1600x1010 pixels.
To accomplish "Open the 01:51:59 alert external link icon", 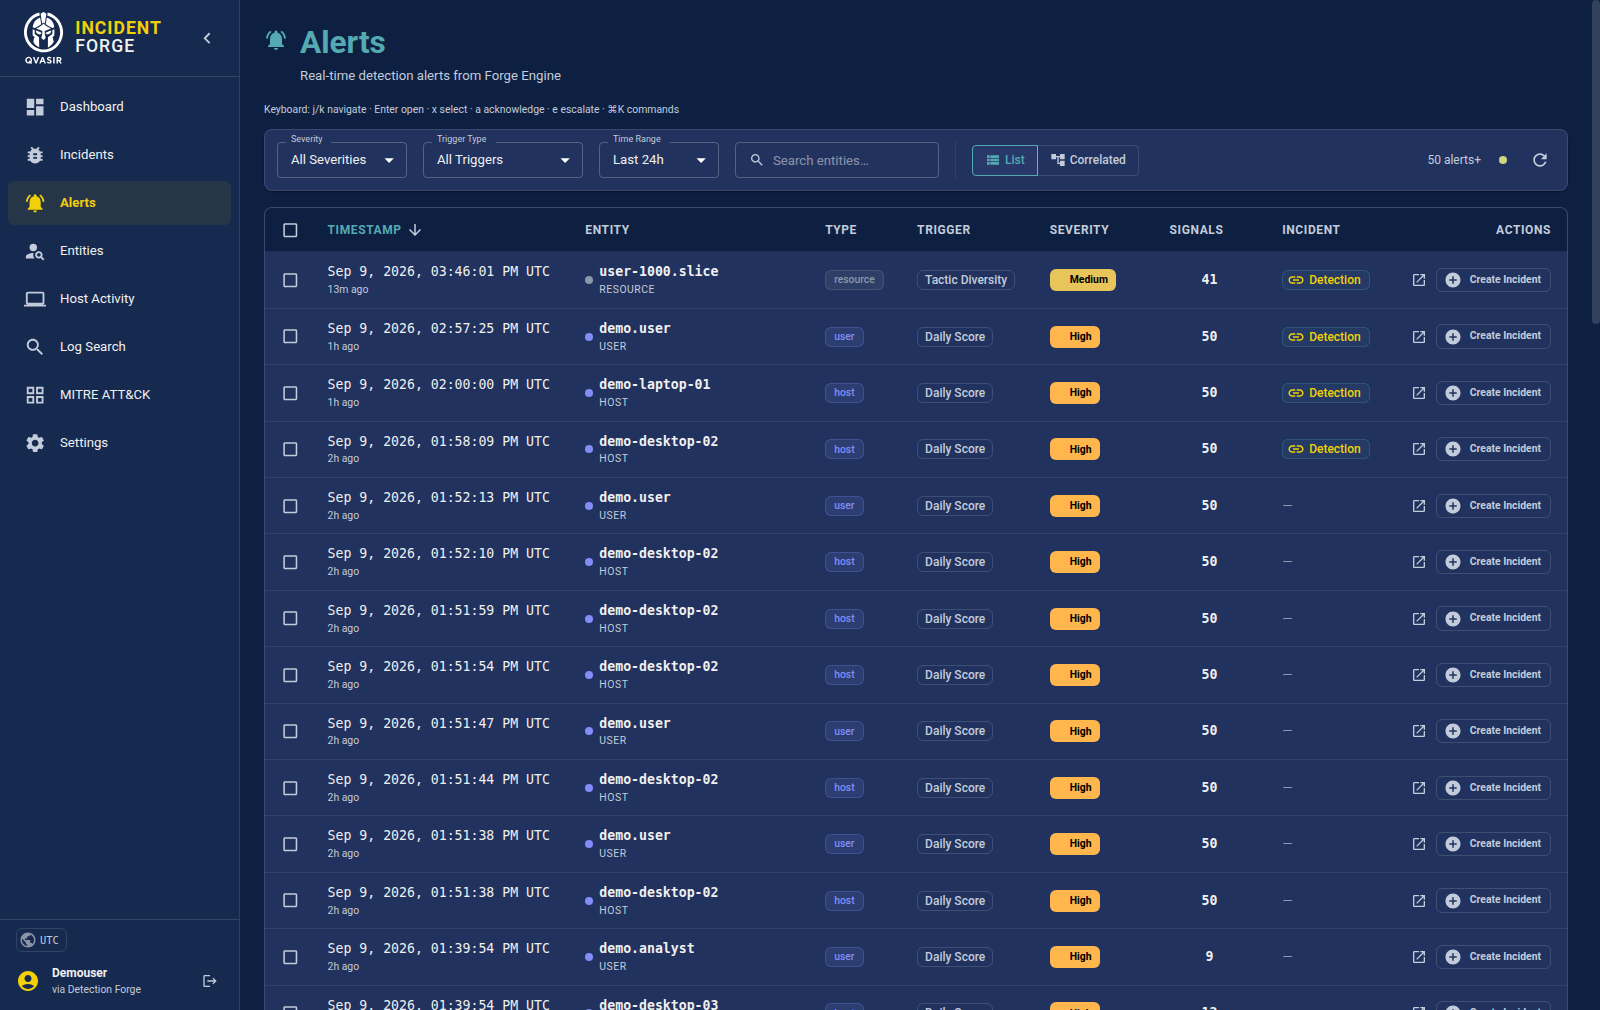I will 1418,619.
